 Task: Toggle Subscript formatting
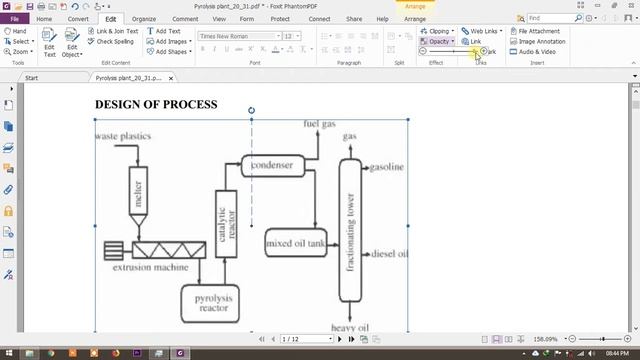tap(263, 49)
